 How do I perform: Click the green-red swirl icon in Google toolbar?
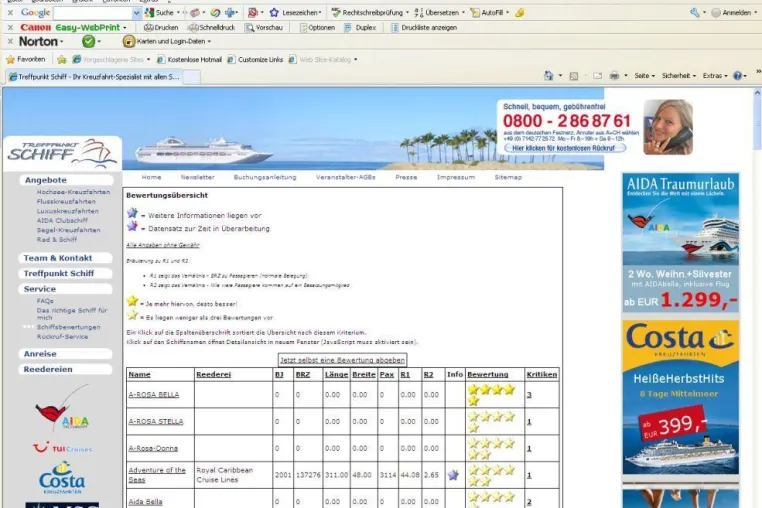point(215,13)
